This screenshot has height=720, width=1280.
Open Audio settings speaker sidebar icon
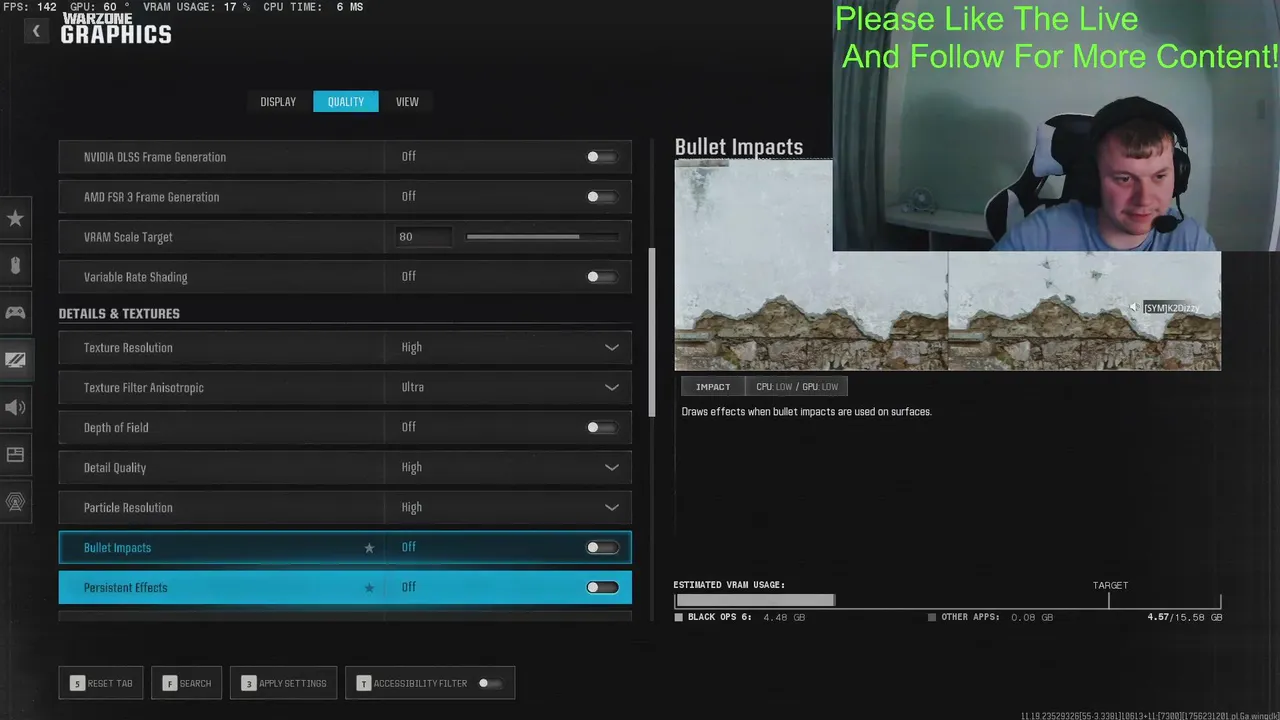click(15, 407)
